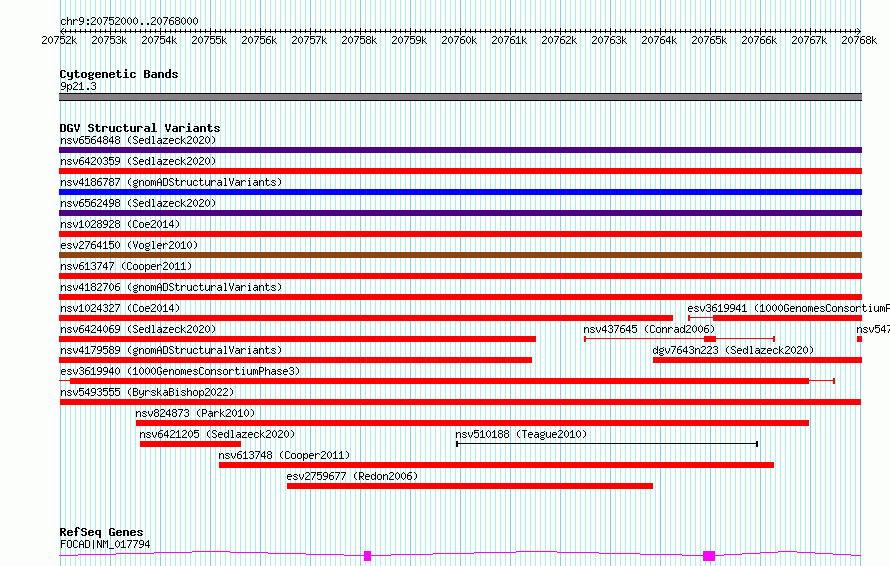This screenshot has width=890, height=566.
Task: Open the FOCAD|NM_017794 gene label
Action: [x=105, y=544]
